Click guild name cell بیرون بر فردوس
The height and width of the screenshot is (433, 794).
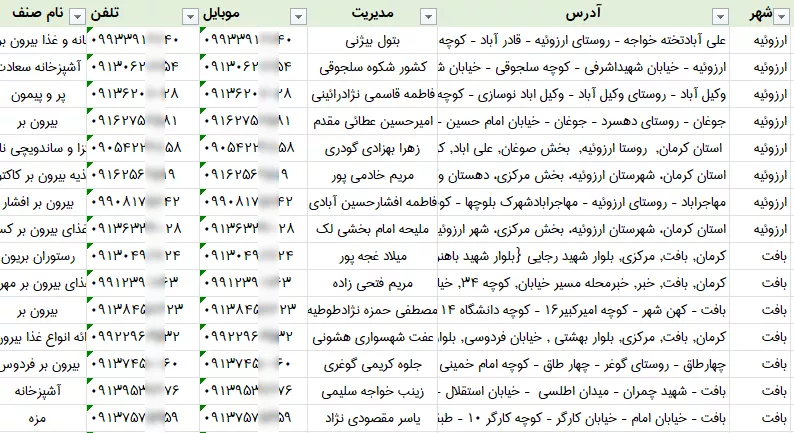pyautogui.click(x=43, y=364)
